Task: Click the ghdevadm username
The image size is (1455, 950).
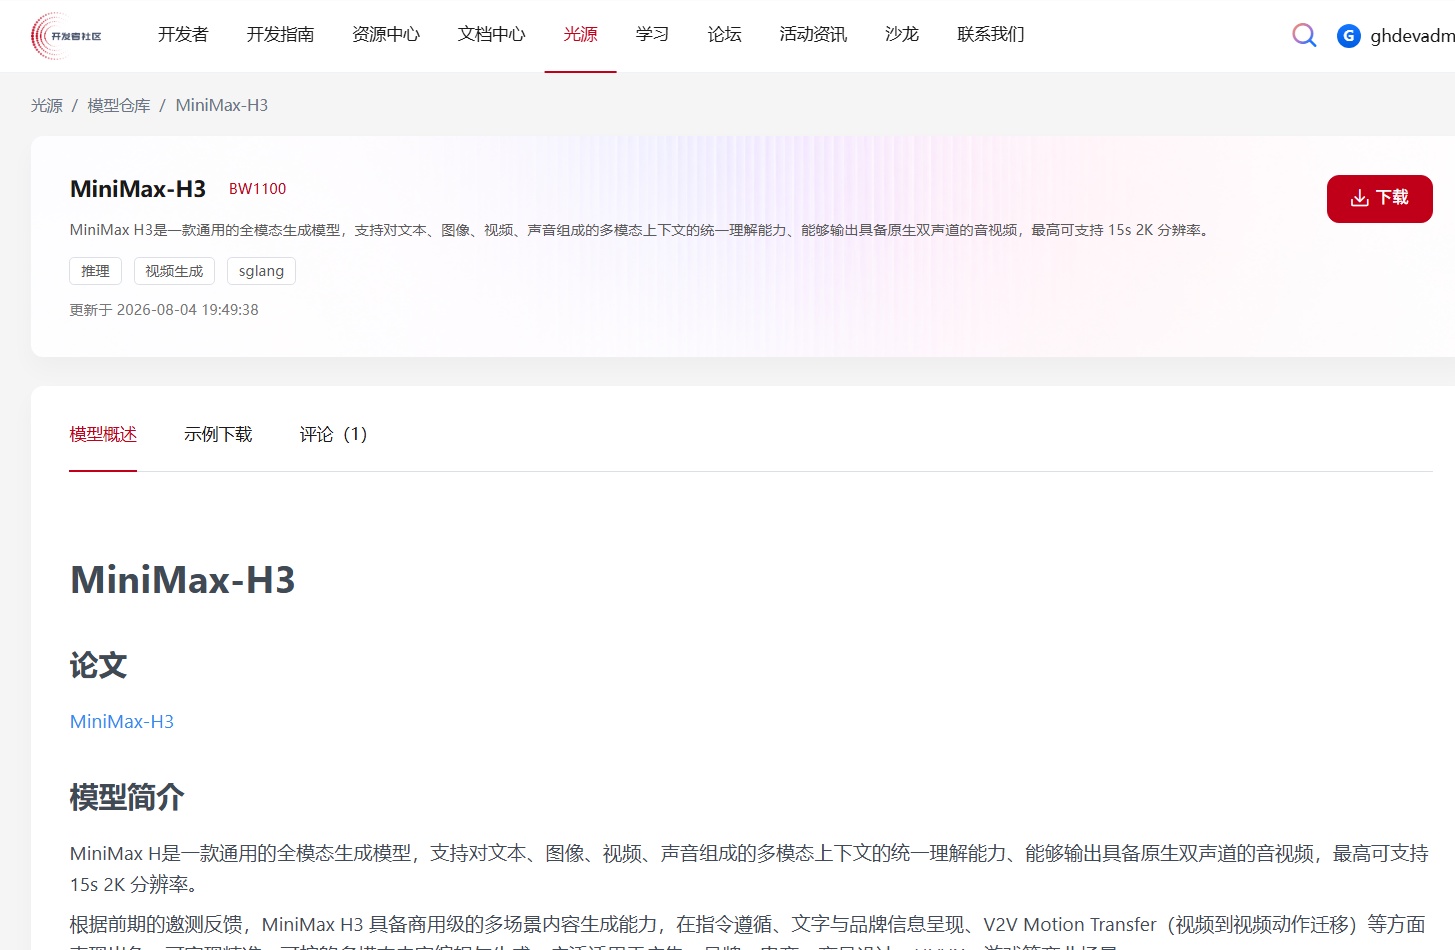Action: tap(1412, 36)
